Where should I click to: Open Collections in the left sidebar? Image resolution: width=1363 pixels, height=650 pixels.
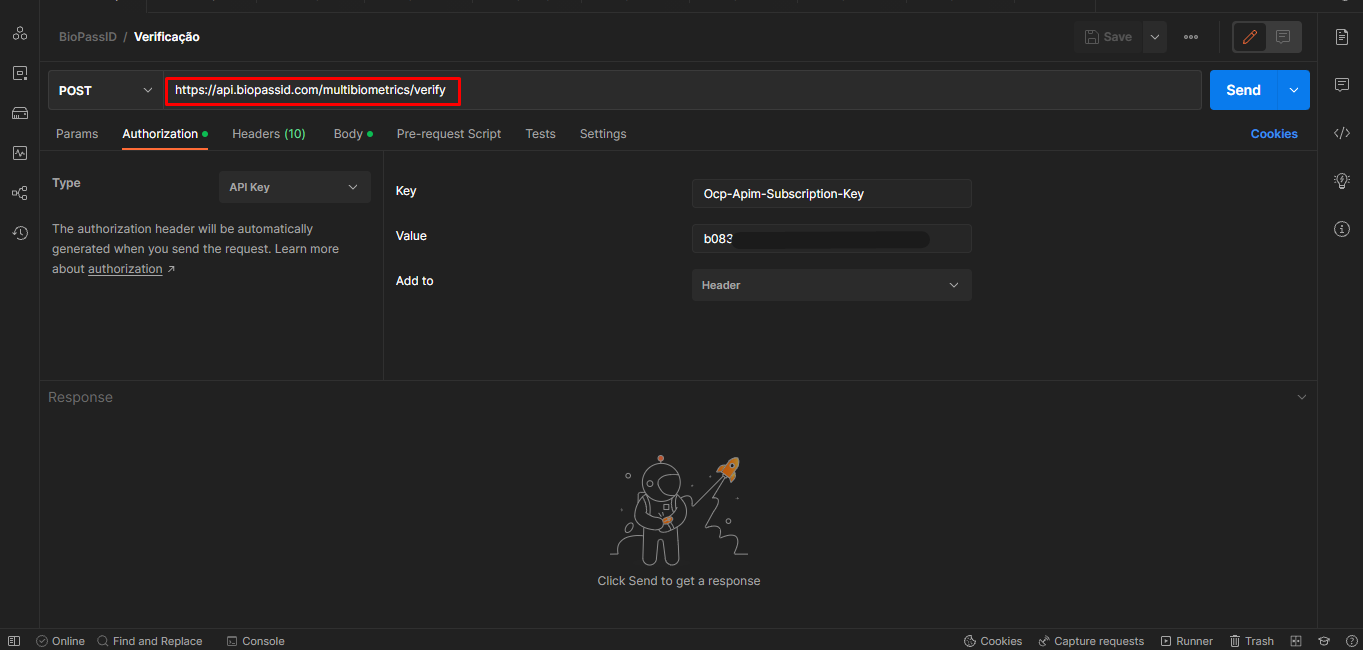[20, 33]
